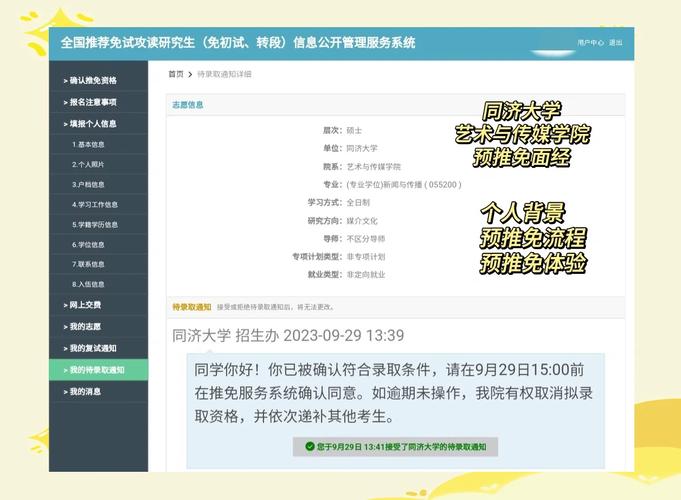Viewport: 681px width, 500px height.
Task: Select highlighted 我的待录取通知 entry
Action: pyautogui.click(x=98, y=370)
